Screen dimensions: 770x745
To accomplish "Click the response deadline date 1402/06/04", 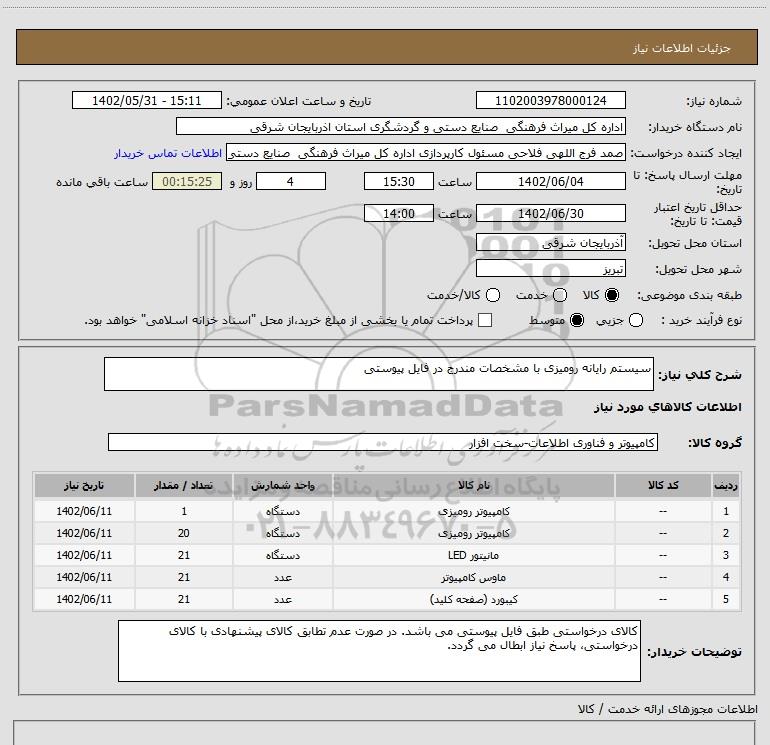I will tap(550, 181).
